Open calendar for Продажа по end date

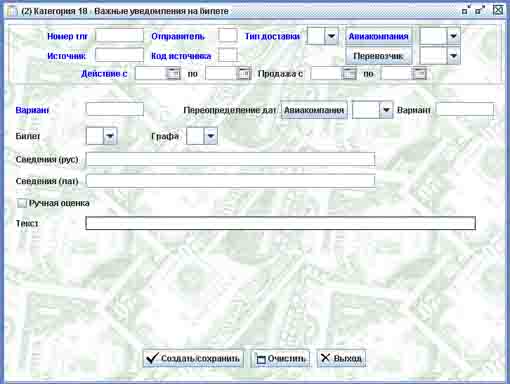(419, 74)
